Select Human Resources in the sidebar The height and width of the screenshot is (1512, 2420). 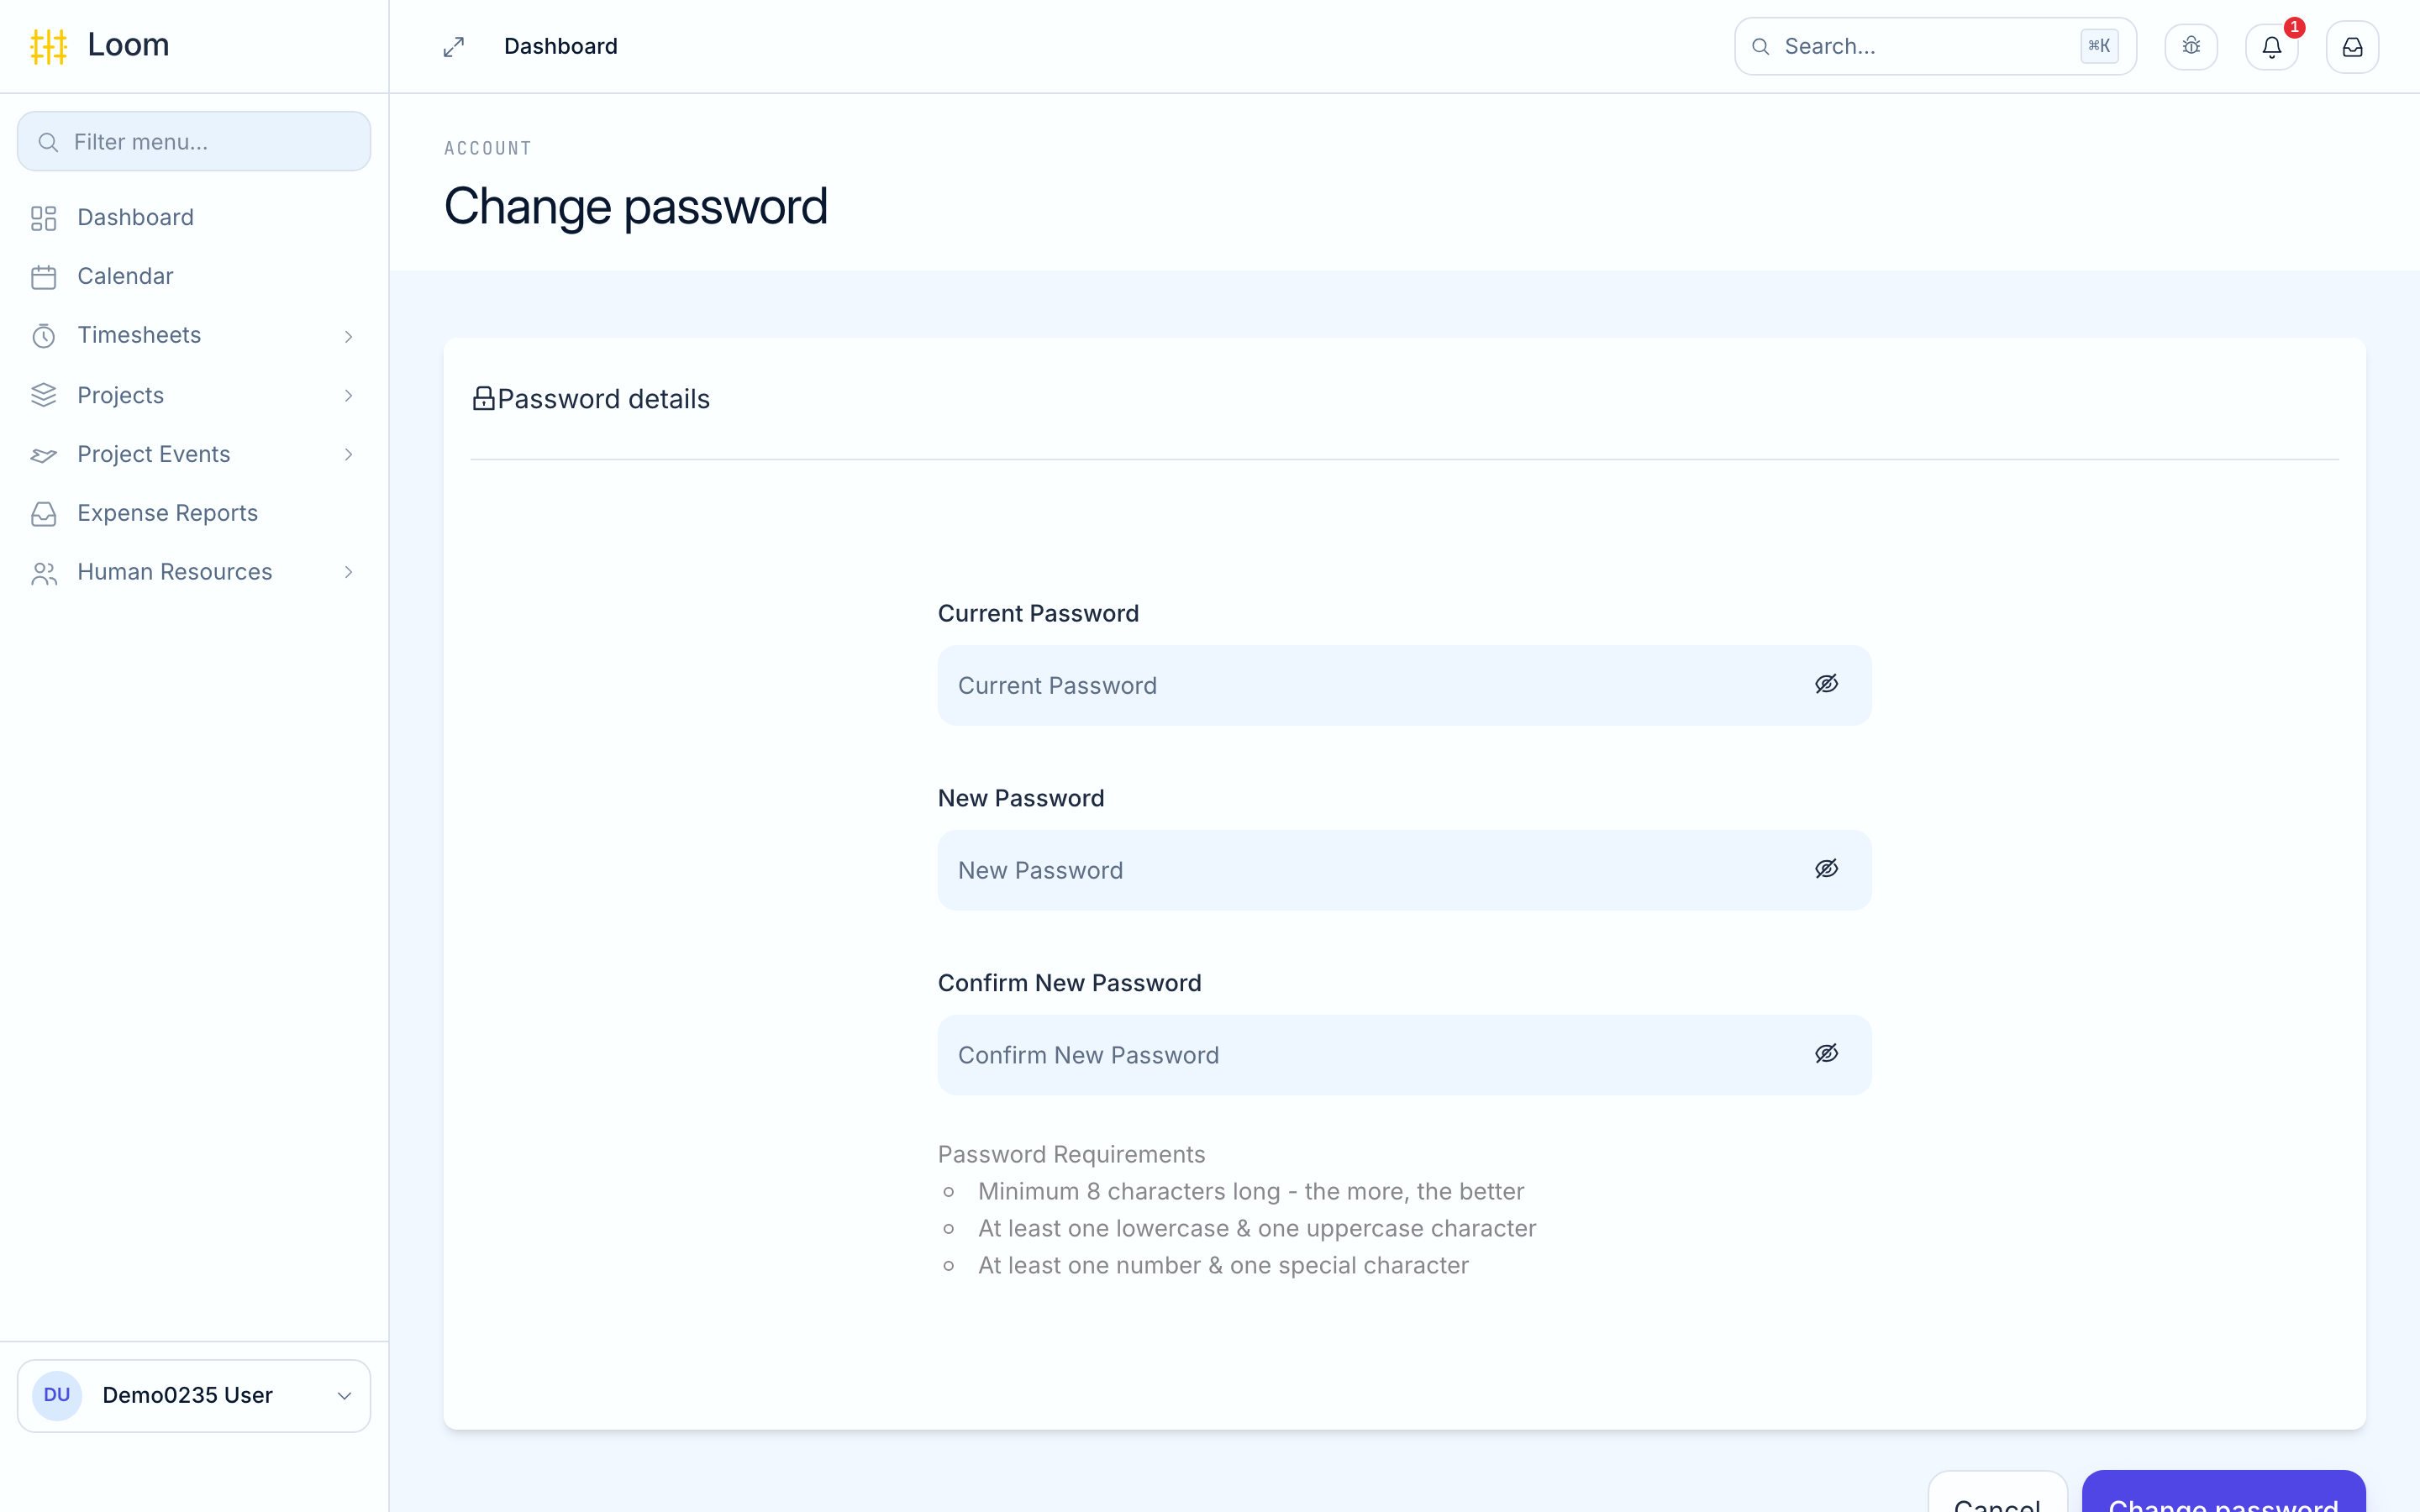pyautogui.click(x=194, y=573)
